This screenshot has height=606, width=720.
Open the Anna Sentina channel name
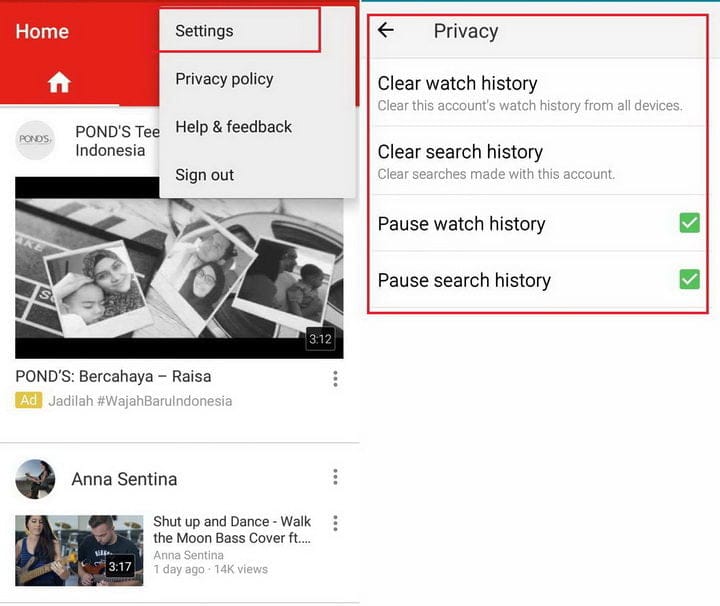(124, 479)
